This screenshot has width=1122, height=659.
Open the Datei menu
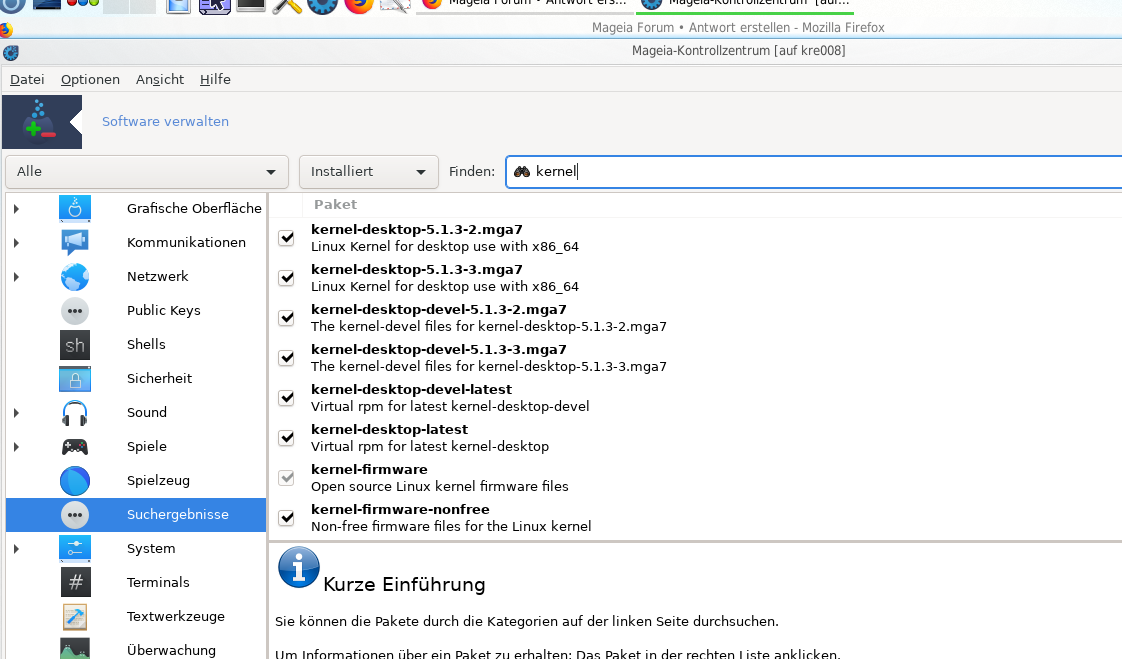[x=27, y=79]
